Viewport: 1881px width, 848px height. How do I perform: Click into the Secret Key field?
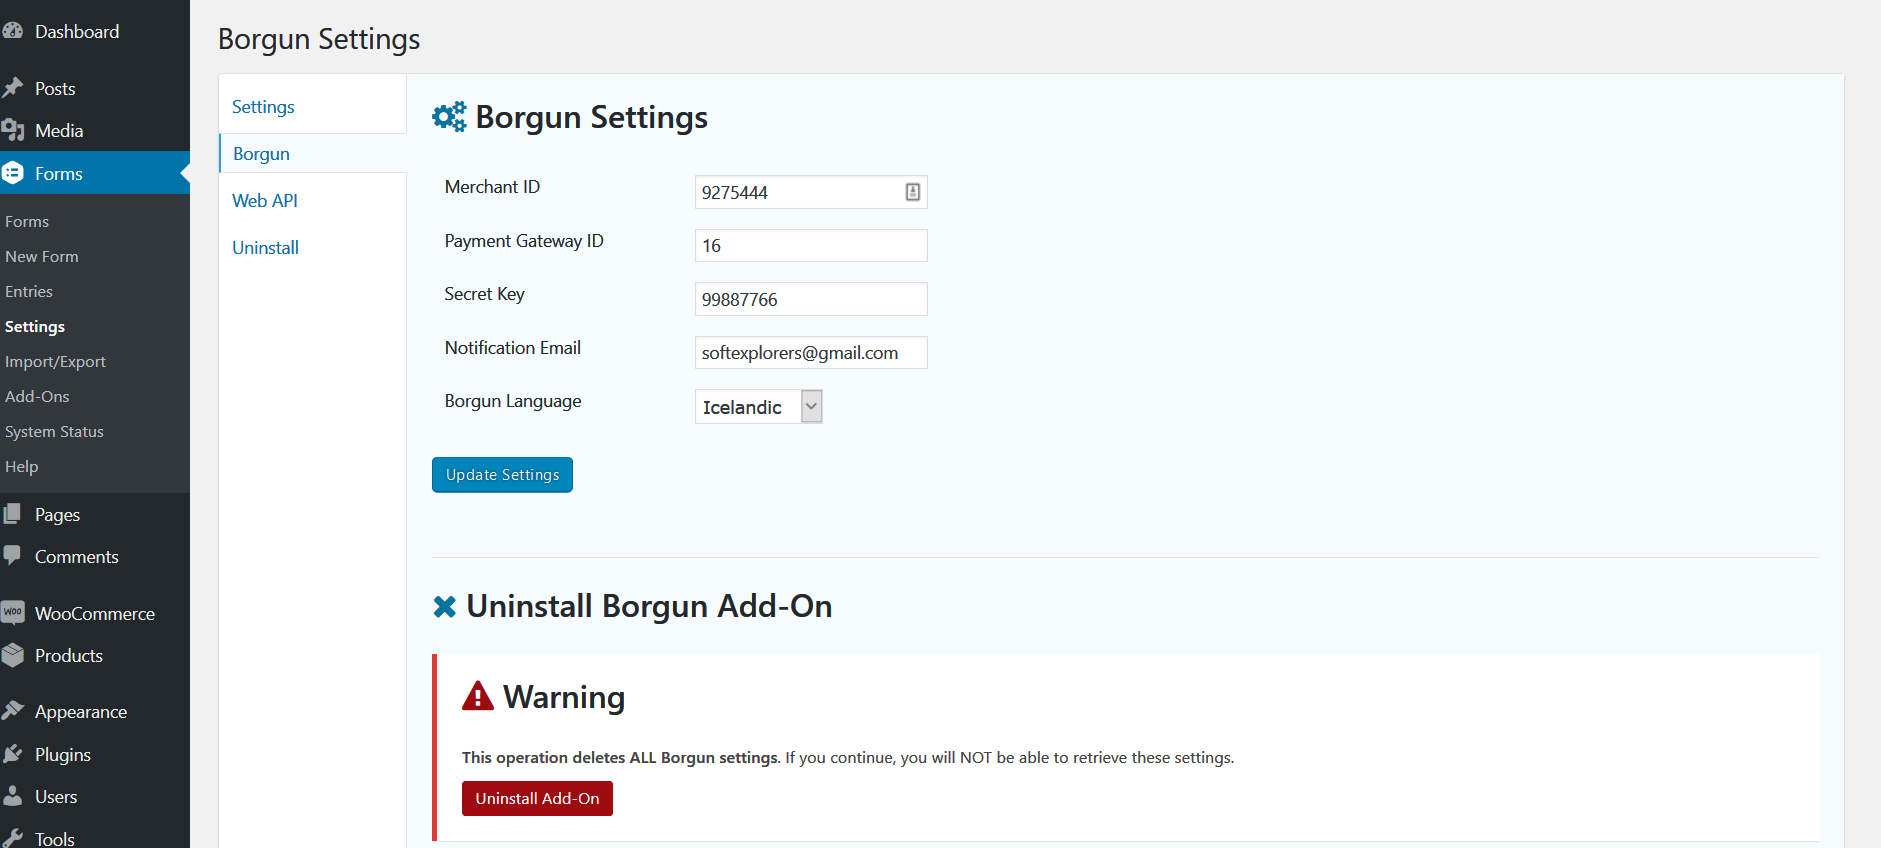[x=811, y=299]
